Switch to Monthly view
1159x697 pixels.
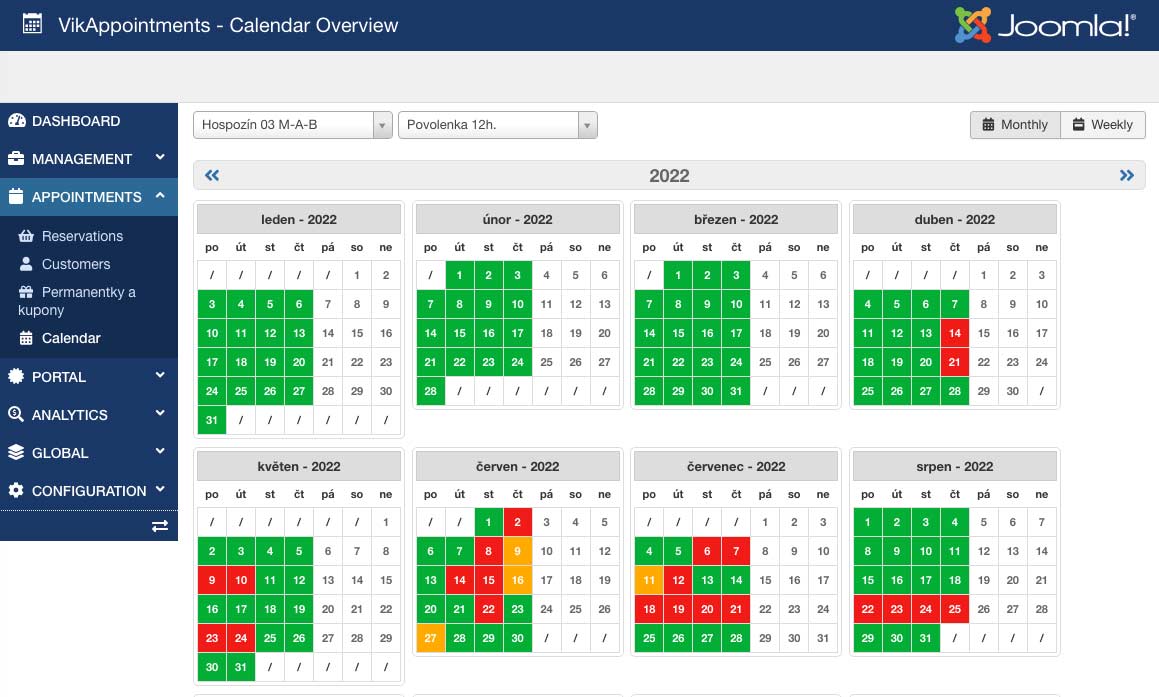click(x=1016, y=125)
